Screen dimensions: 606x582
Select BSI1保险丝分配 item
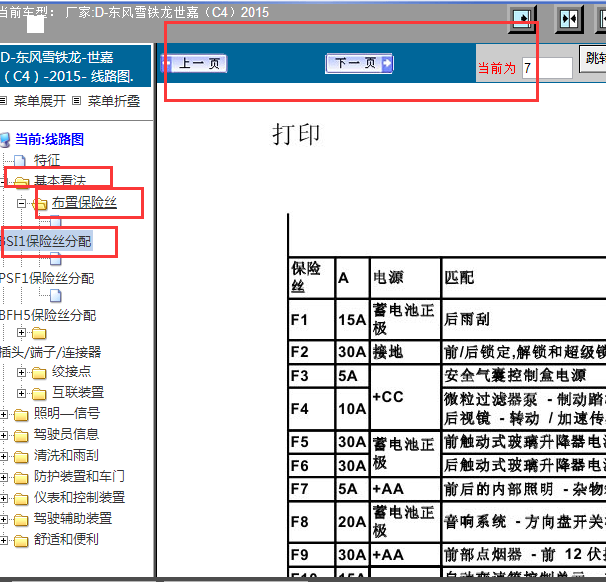[46, 241]
